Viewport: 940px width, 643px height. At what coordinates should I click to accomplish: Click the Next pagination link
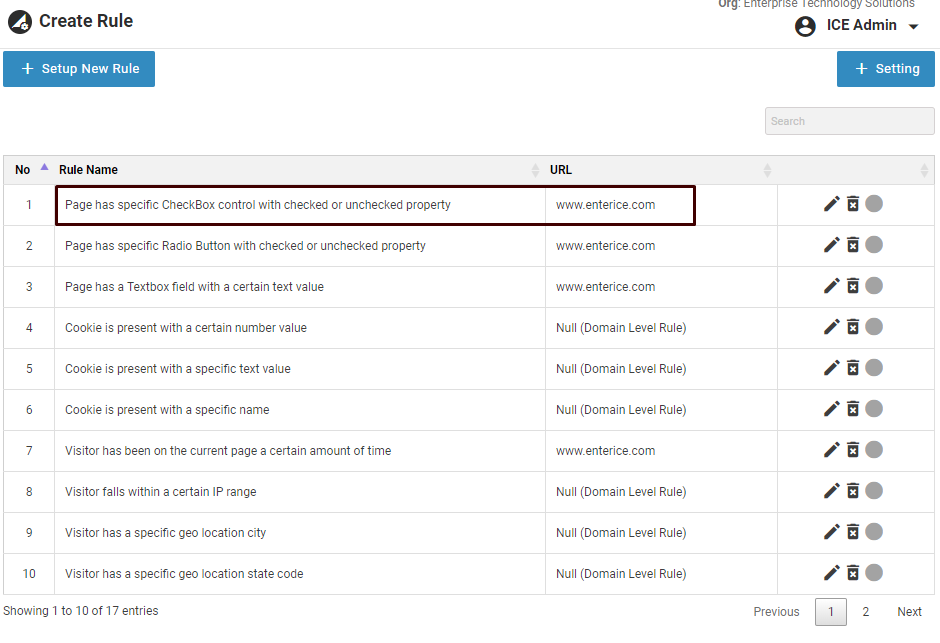pos(909,612)
